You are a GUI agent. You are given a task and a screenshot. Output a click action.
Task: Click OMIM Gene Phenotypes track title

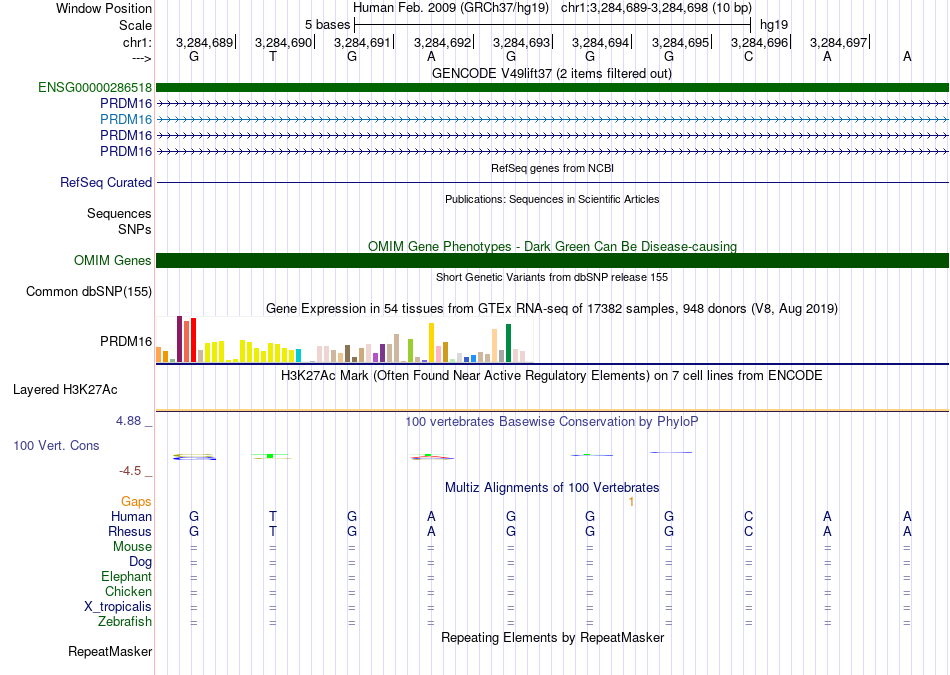point(553,247)
